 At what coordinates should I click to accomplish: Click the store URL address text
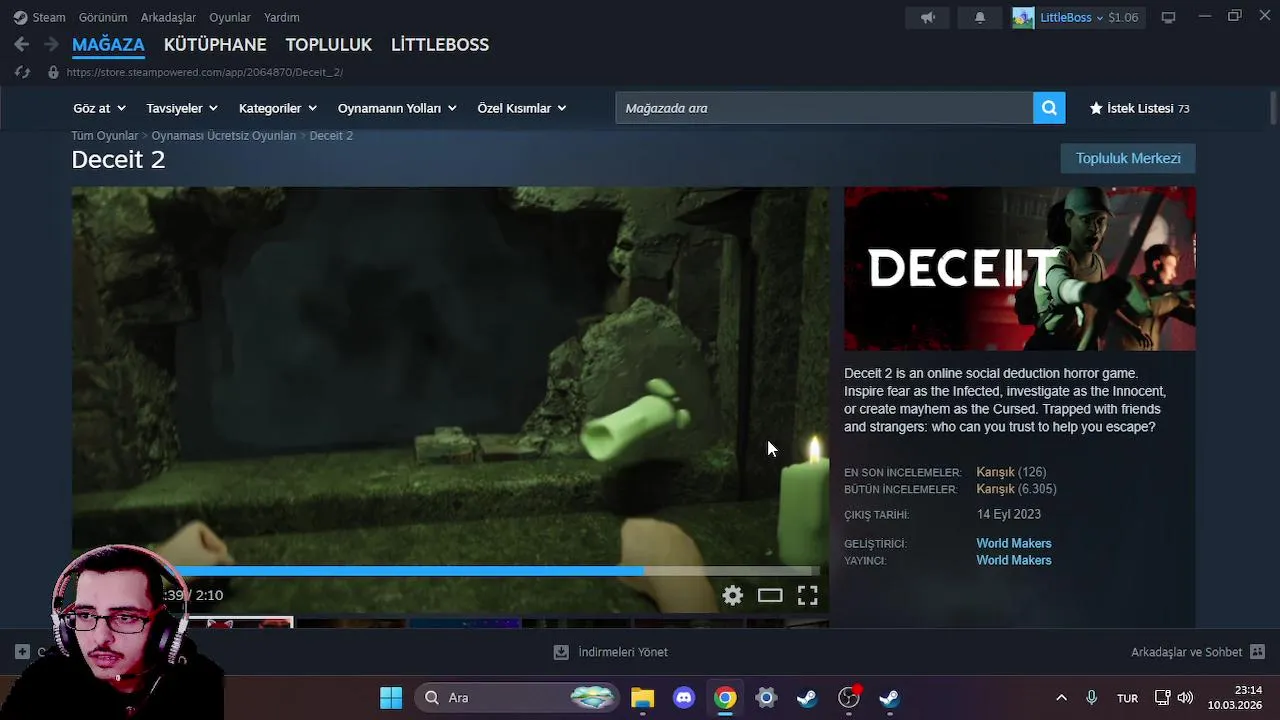pos(205,72)
